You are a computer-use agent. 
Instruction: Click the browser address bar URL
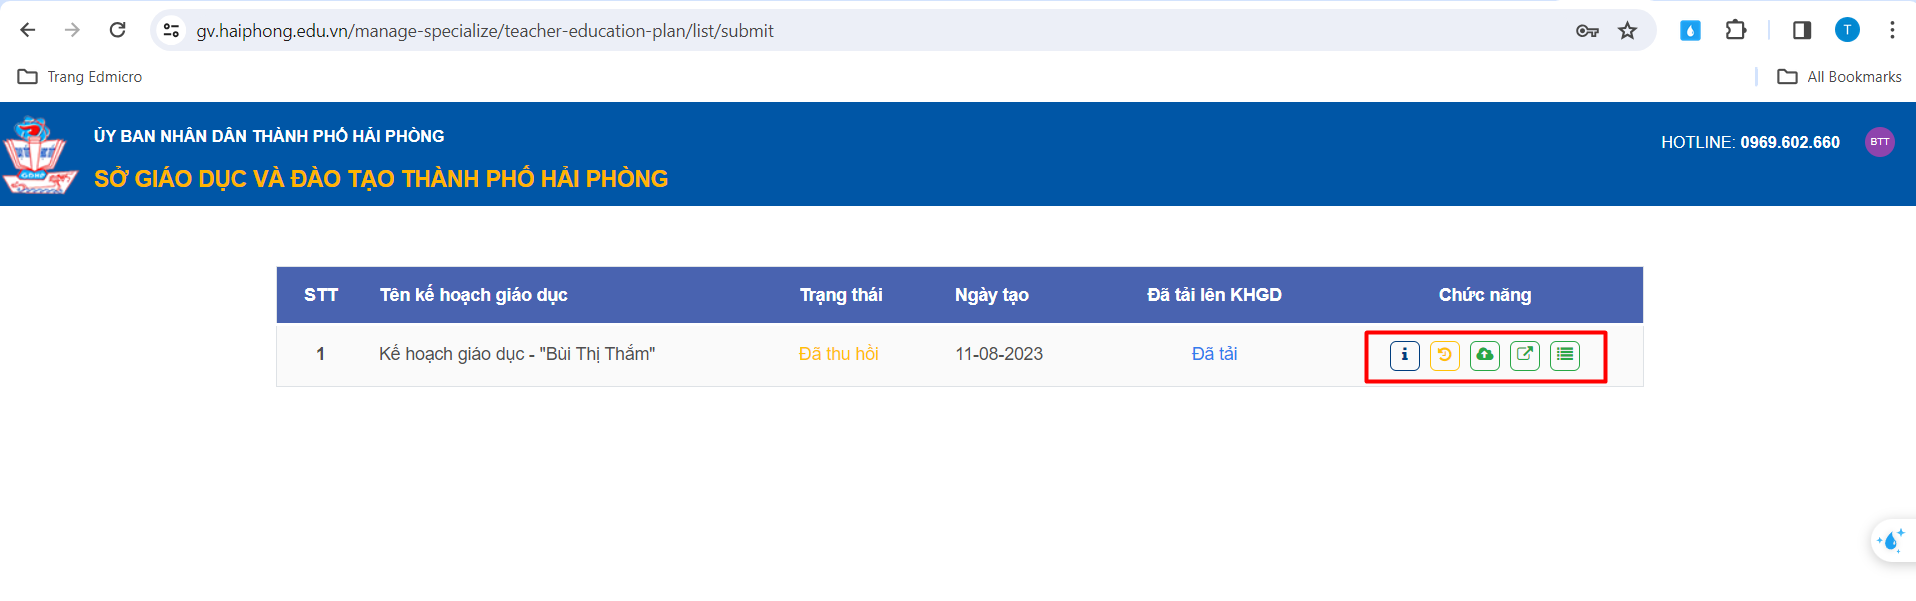pyautogui.click(x=485, y=31)
